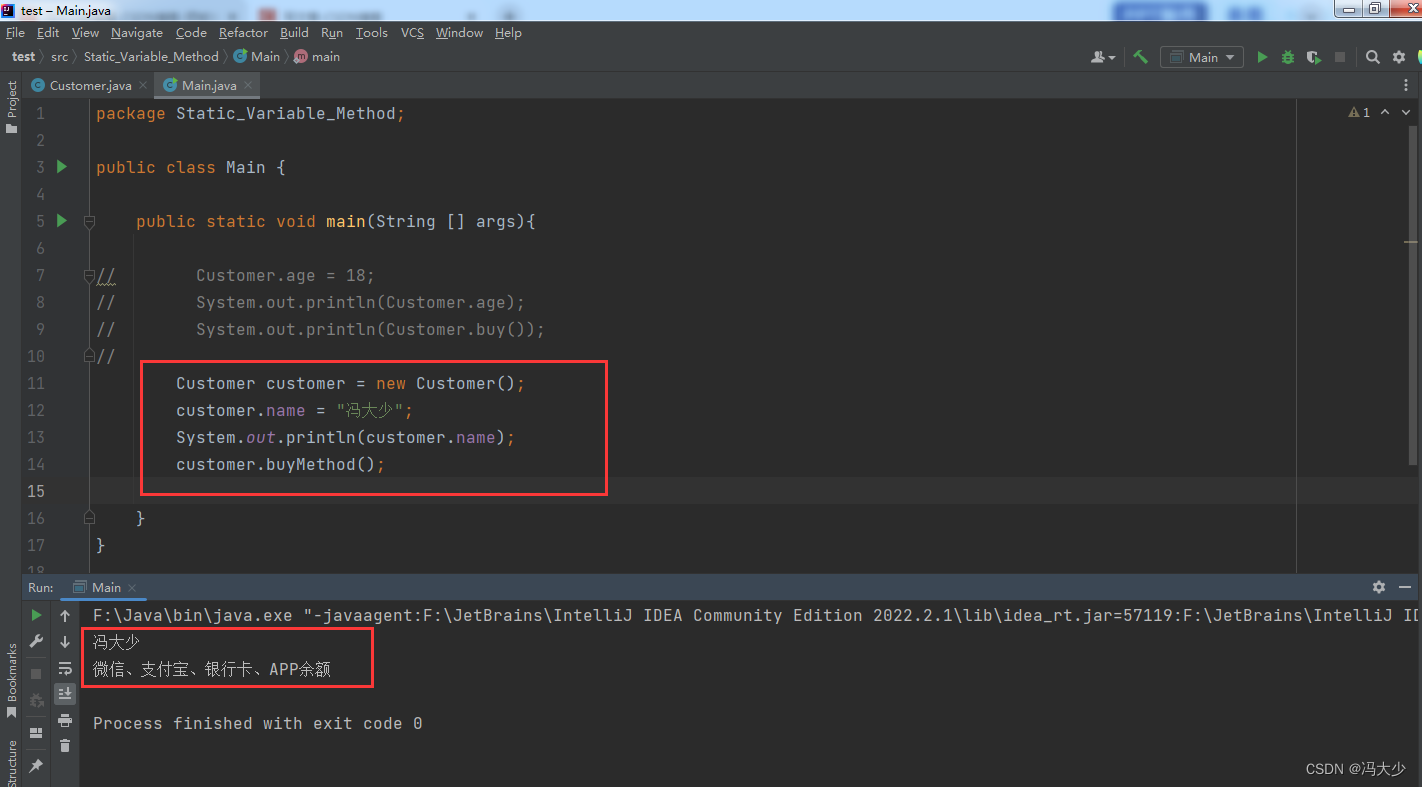The image size is (1422, 787).
Task: Click the Static_Variable_Method breadcrumb
Action: 151,57
